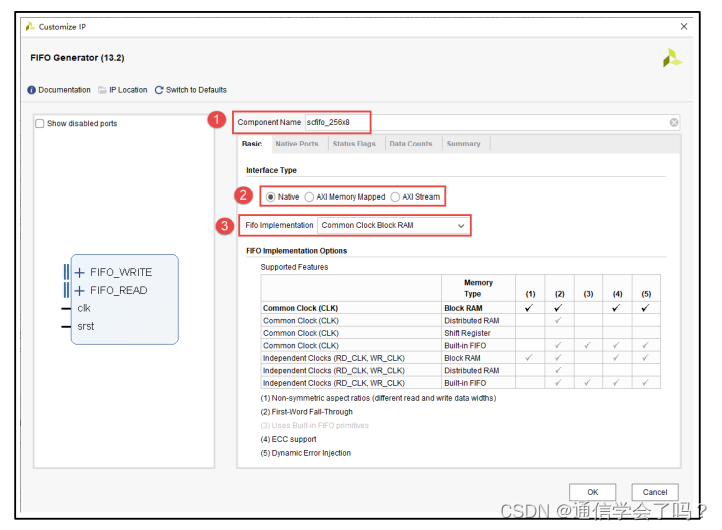Open the Fifo Implementation dropdown
The image size is (722, 530).
(393, 226)
